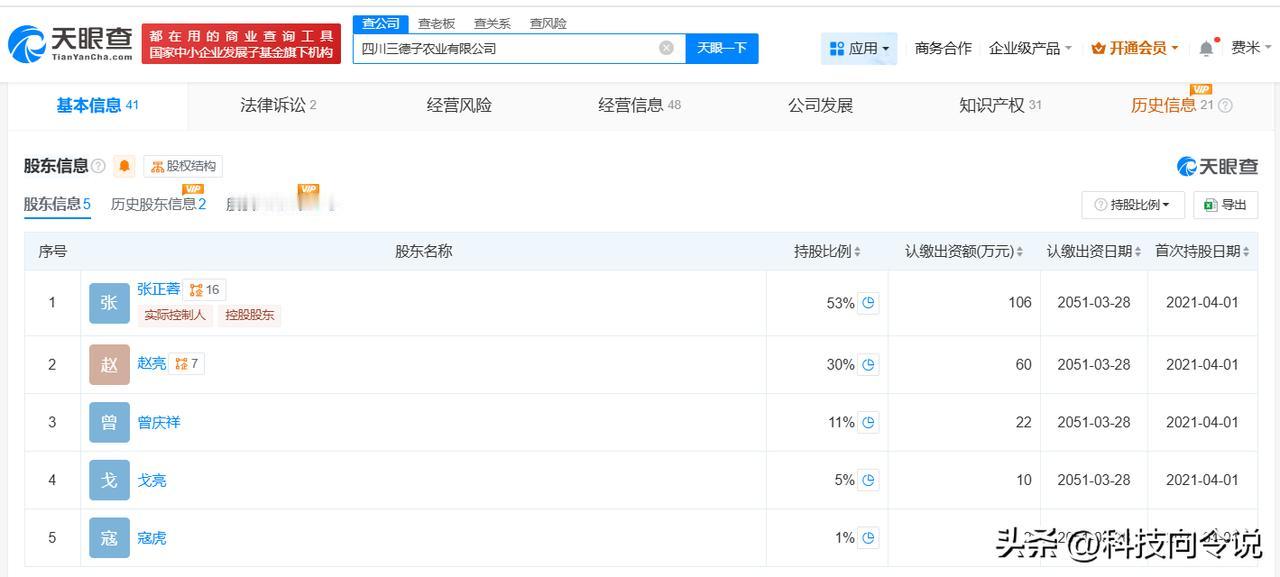Screen dimensions: 1280x577
Task: Open the 持股比例 filter dropdown
Action: click(x=1133, y=204)
